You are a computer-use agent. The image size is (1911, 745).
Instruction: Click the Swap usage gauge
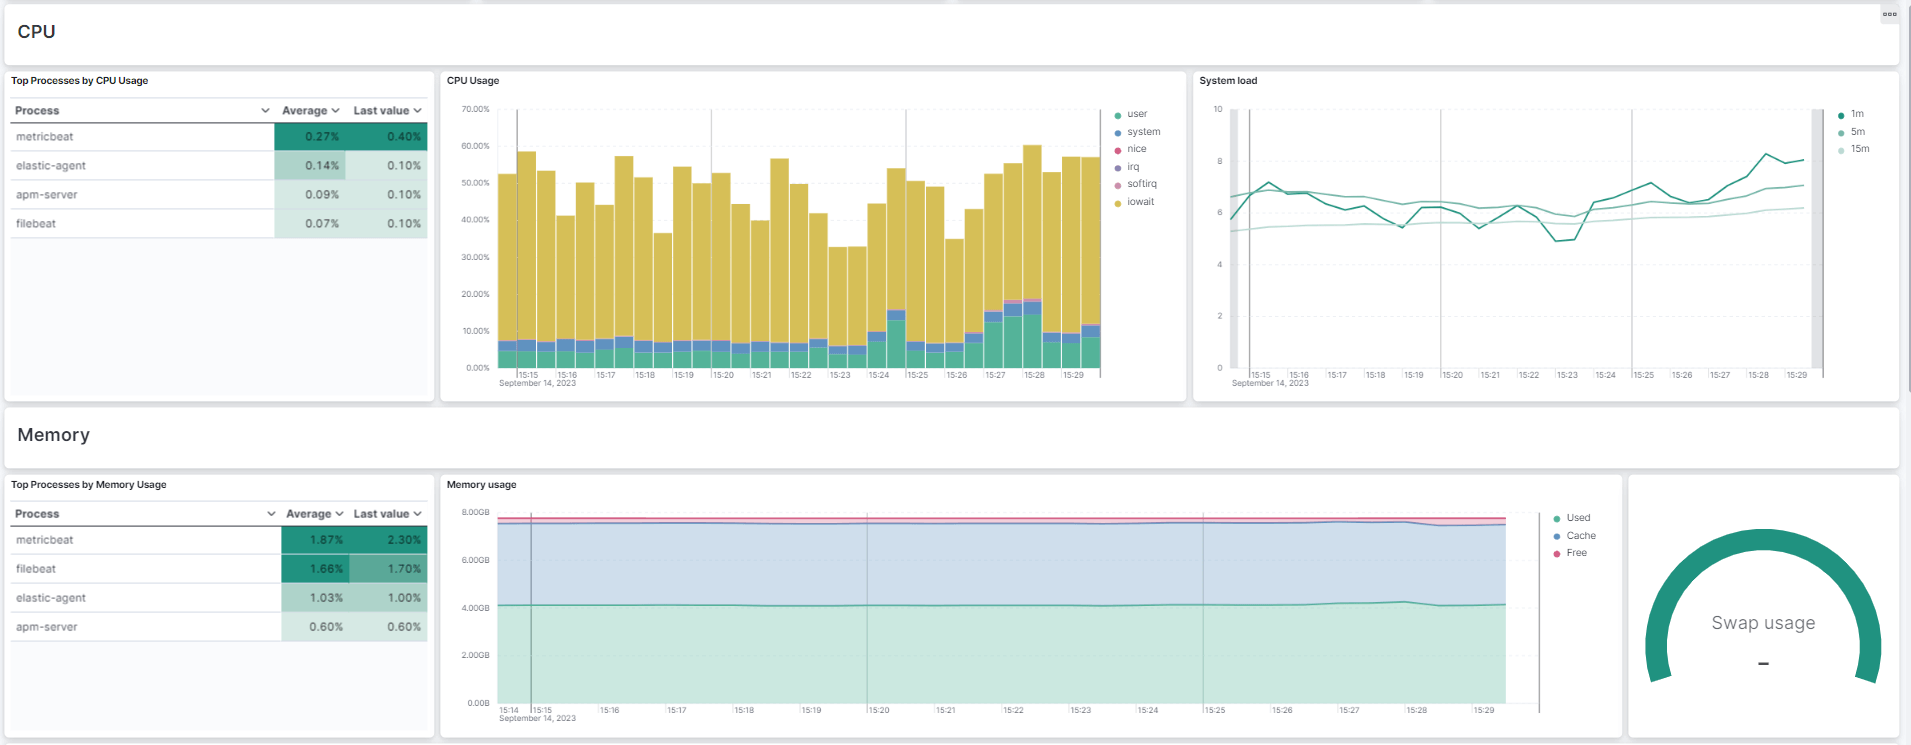(x=1763, y=607)
